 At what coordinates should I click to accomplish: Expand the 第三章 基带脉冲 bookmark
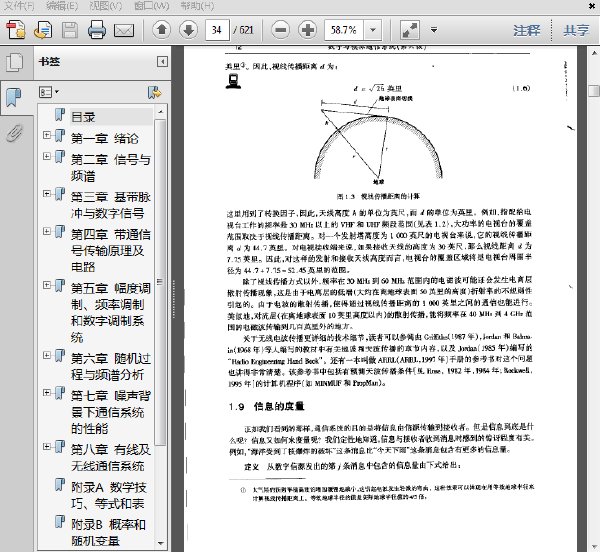tap(47, 194)
